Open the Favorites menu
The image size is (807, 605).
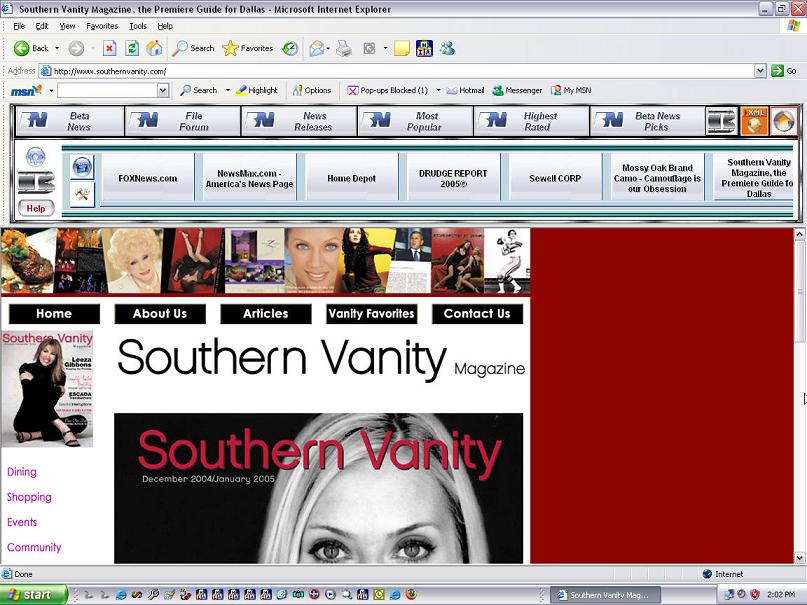(102, 26)
